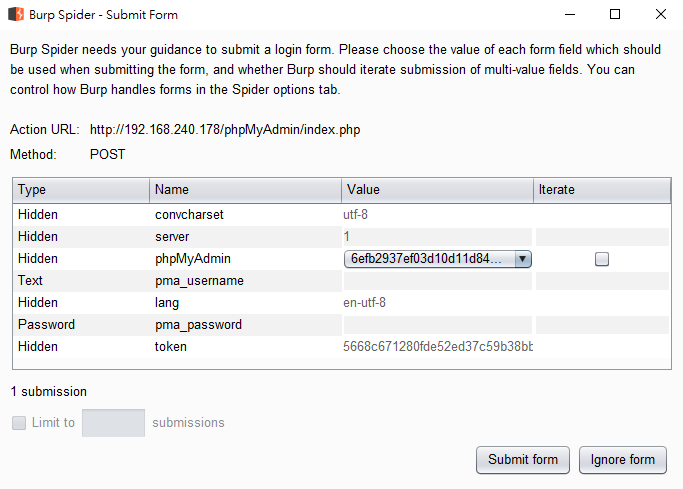The height and width of the screenshot is (489, 683).
Task: Select the token value cell
Action: [437, 347]
